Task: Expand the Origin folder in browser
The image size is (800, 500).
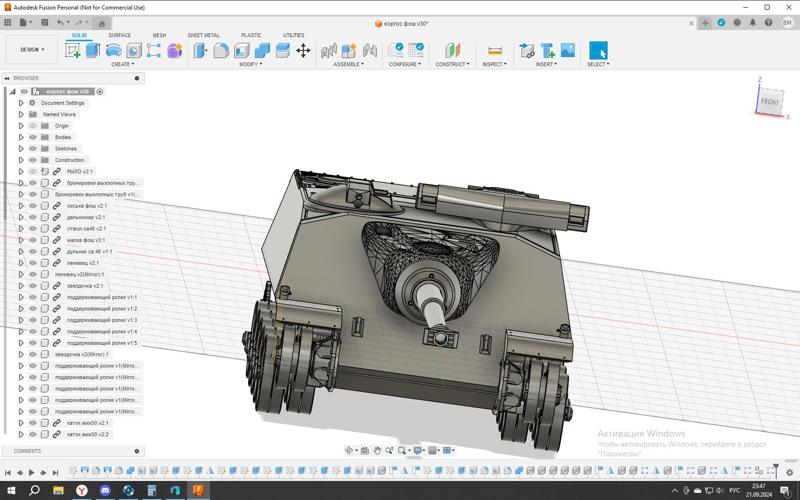Action: click(x=21, y=126)
